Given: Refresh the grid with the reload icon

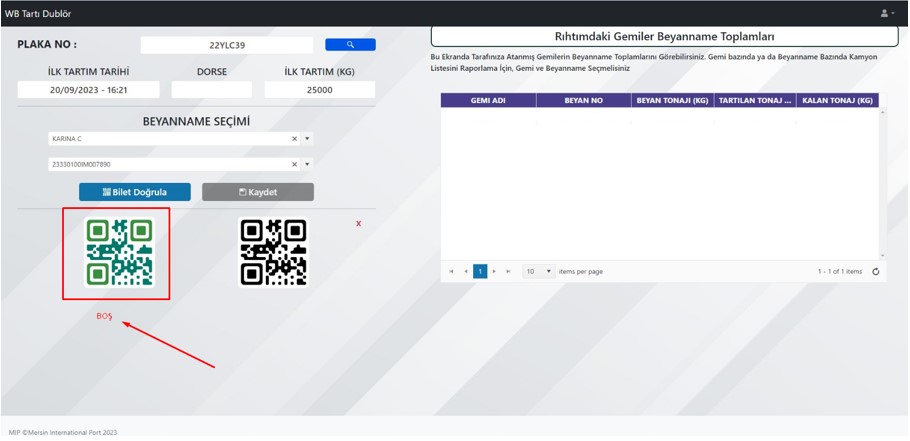Looking at the screenshot, I should (x=876, y=272).
